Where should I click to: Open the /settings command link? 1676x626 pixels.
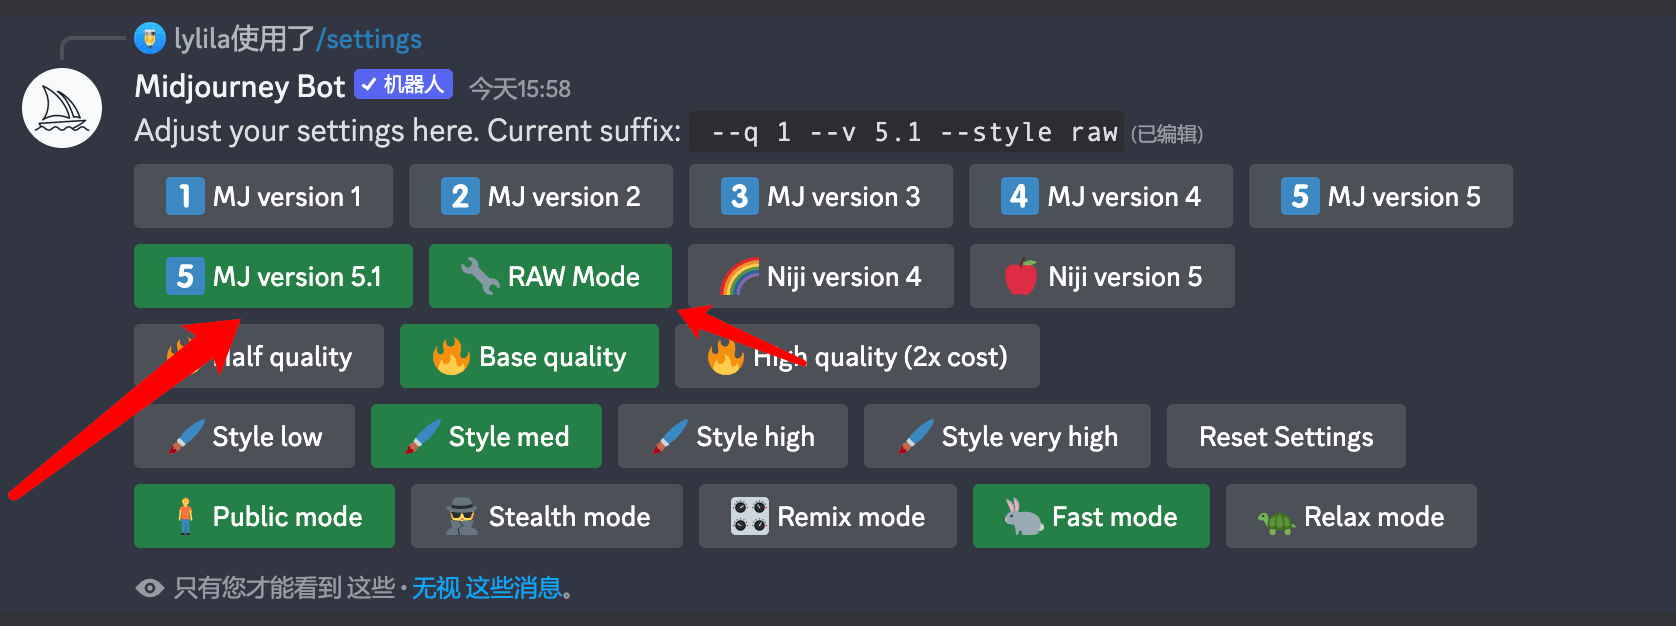pyautogui.click(x=369, y=39)
